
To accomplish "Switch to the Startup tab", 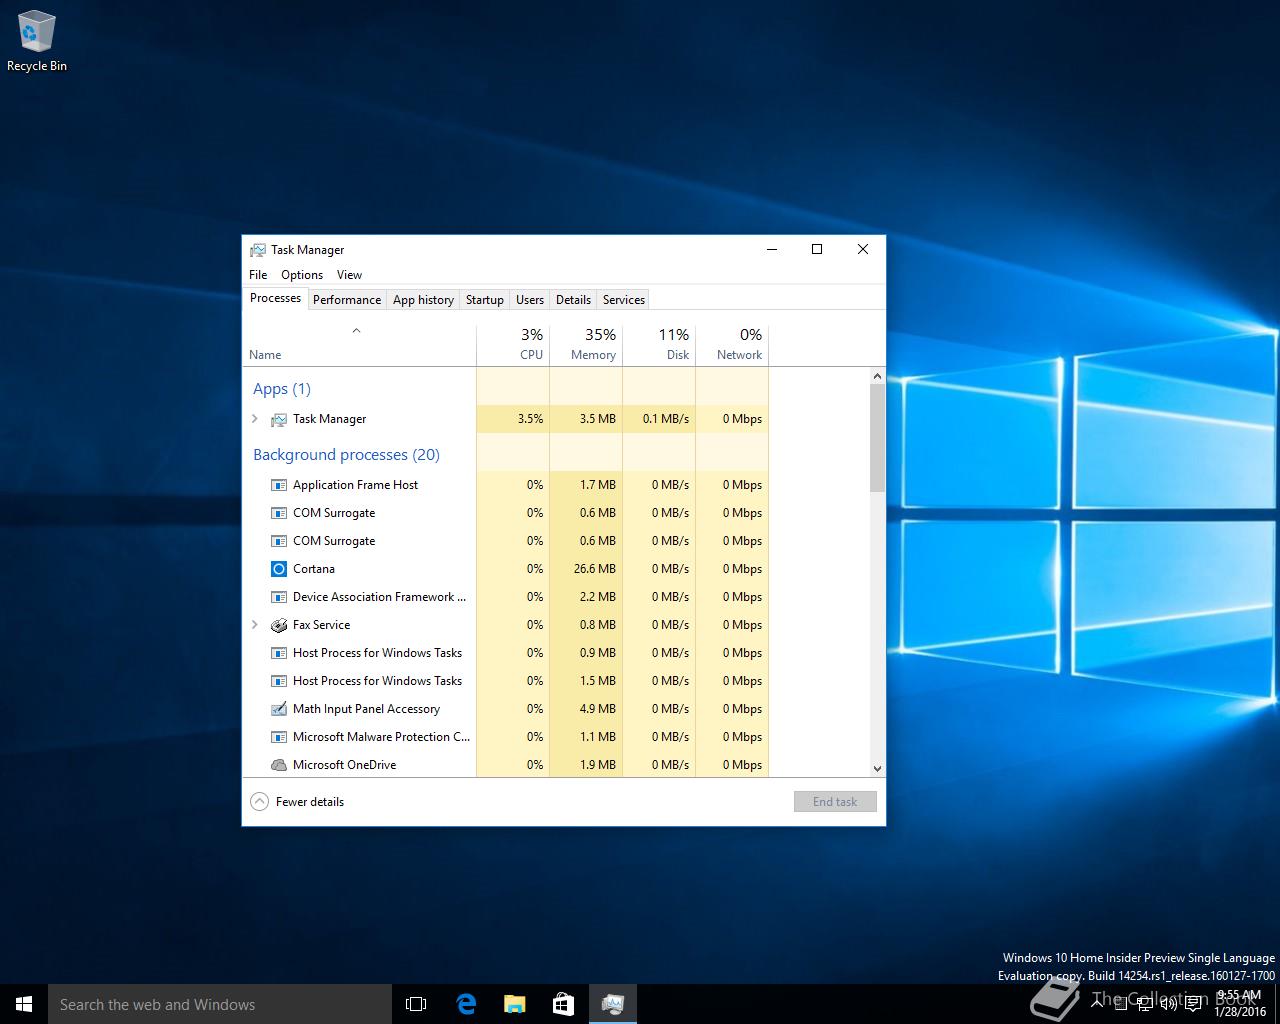I will [485, 300].
